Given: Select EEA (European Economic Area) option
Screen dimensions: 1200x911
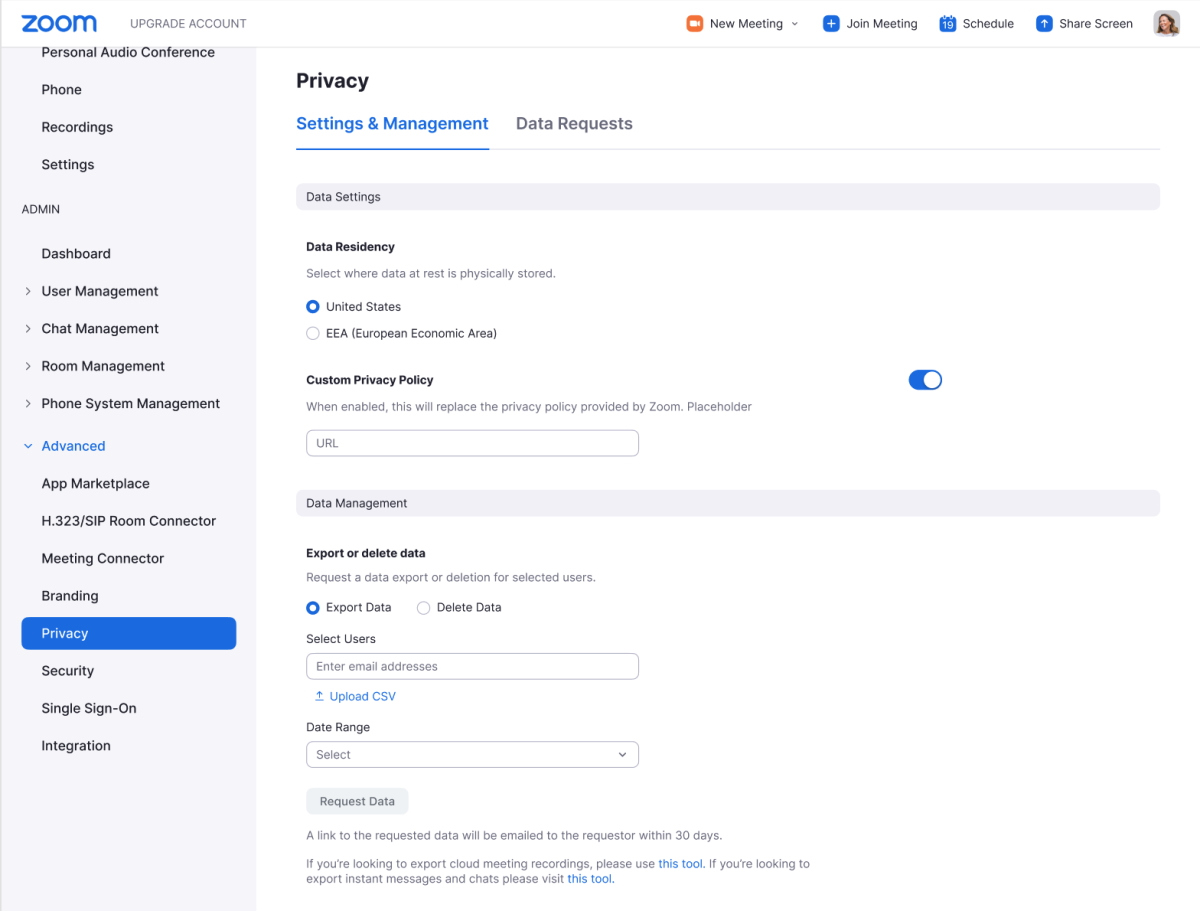Looking at the screenshot, I should pos(313,333).
